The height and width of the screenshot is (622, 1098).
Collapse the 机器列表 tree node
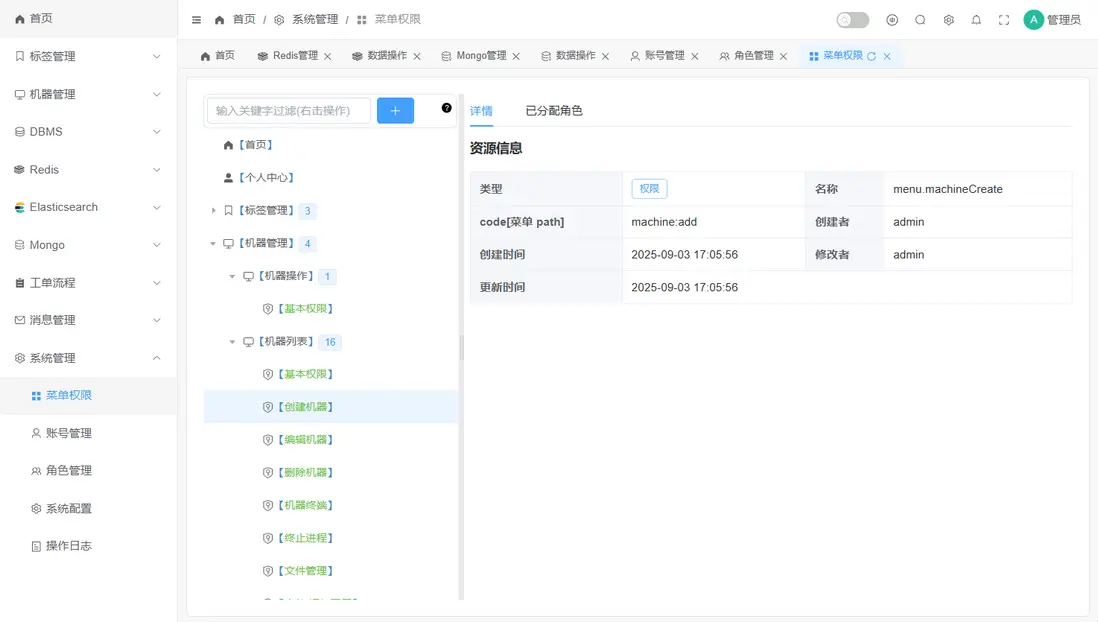[x=232, y=342]
